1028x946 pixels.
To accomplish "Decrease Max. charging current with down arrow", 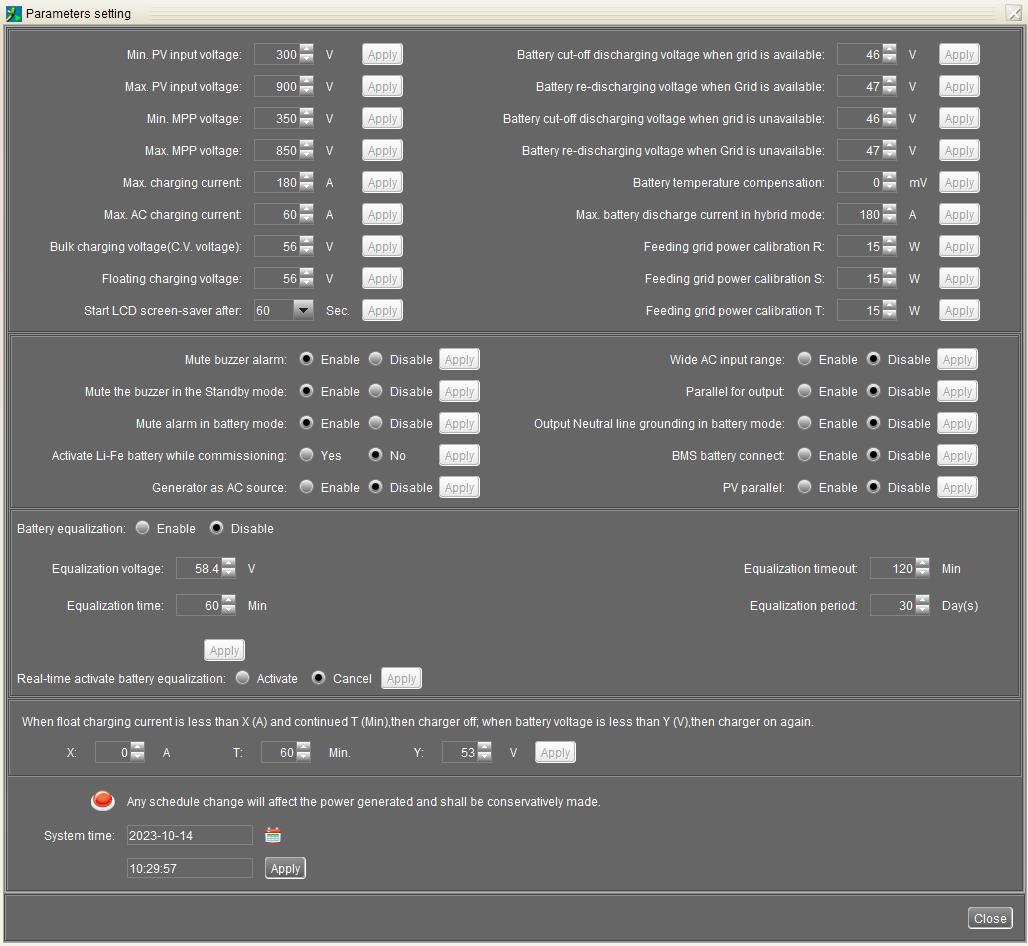I will click(307, 188).
